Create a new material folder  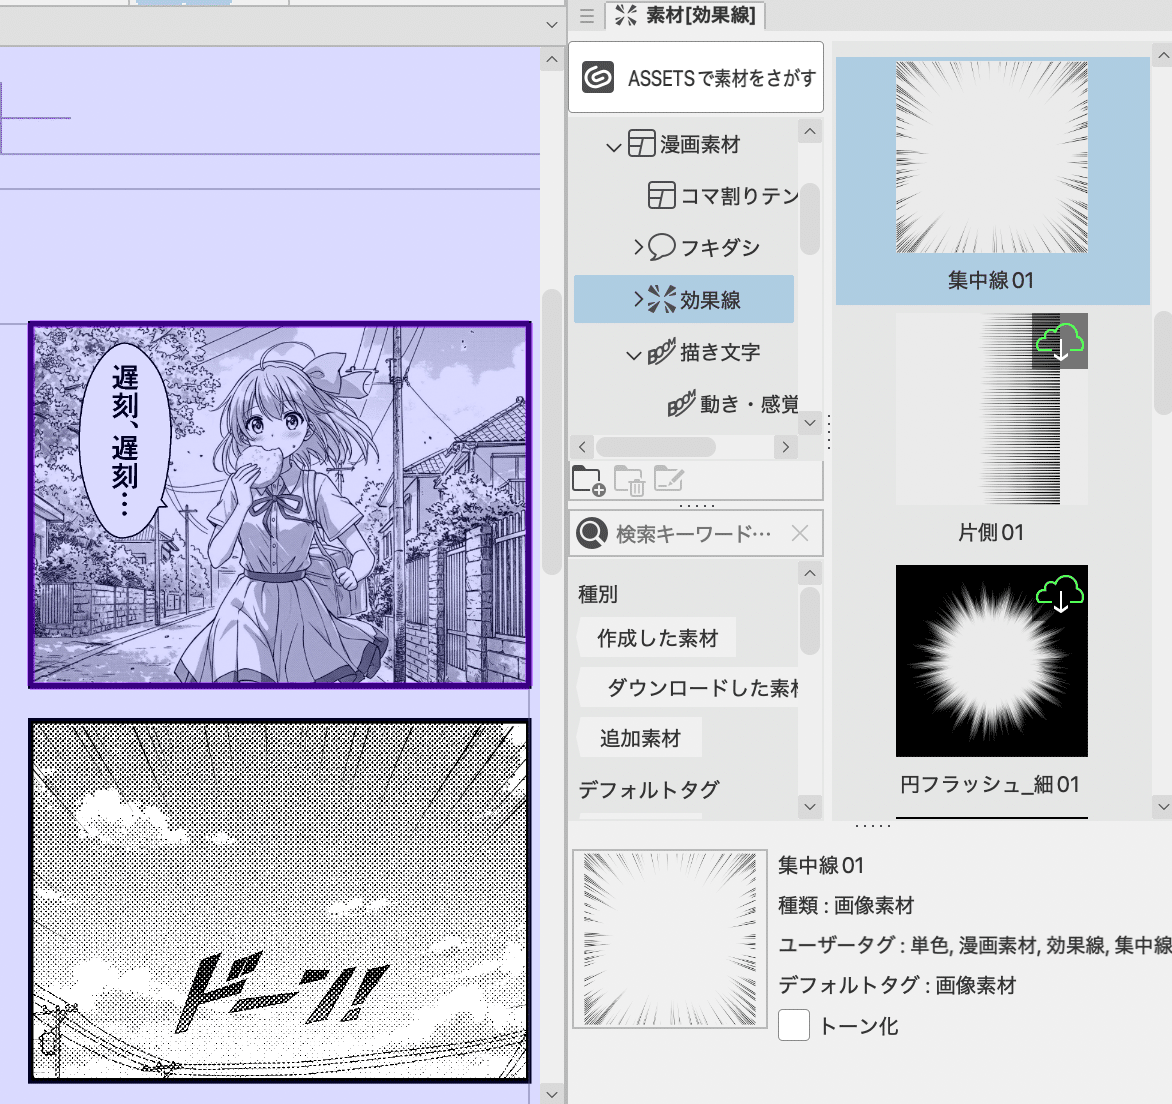586,480
